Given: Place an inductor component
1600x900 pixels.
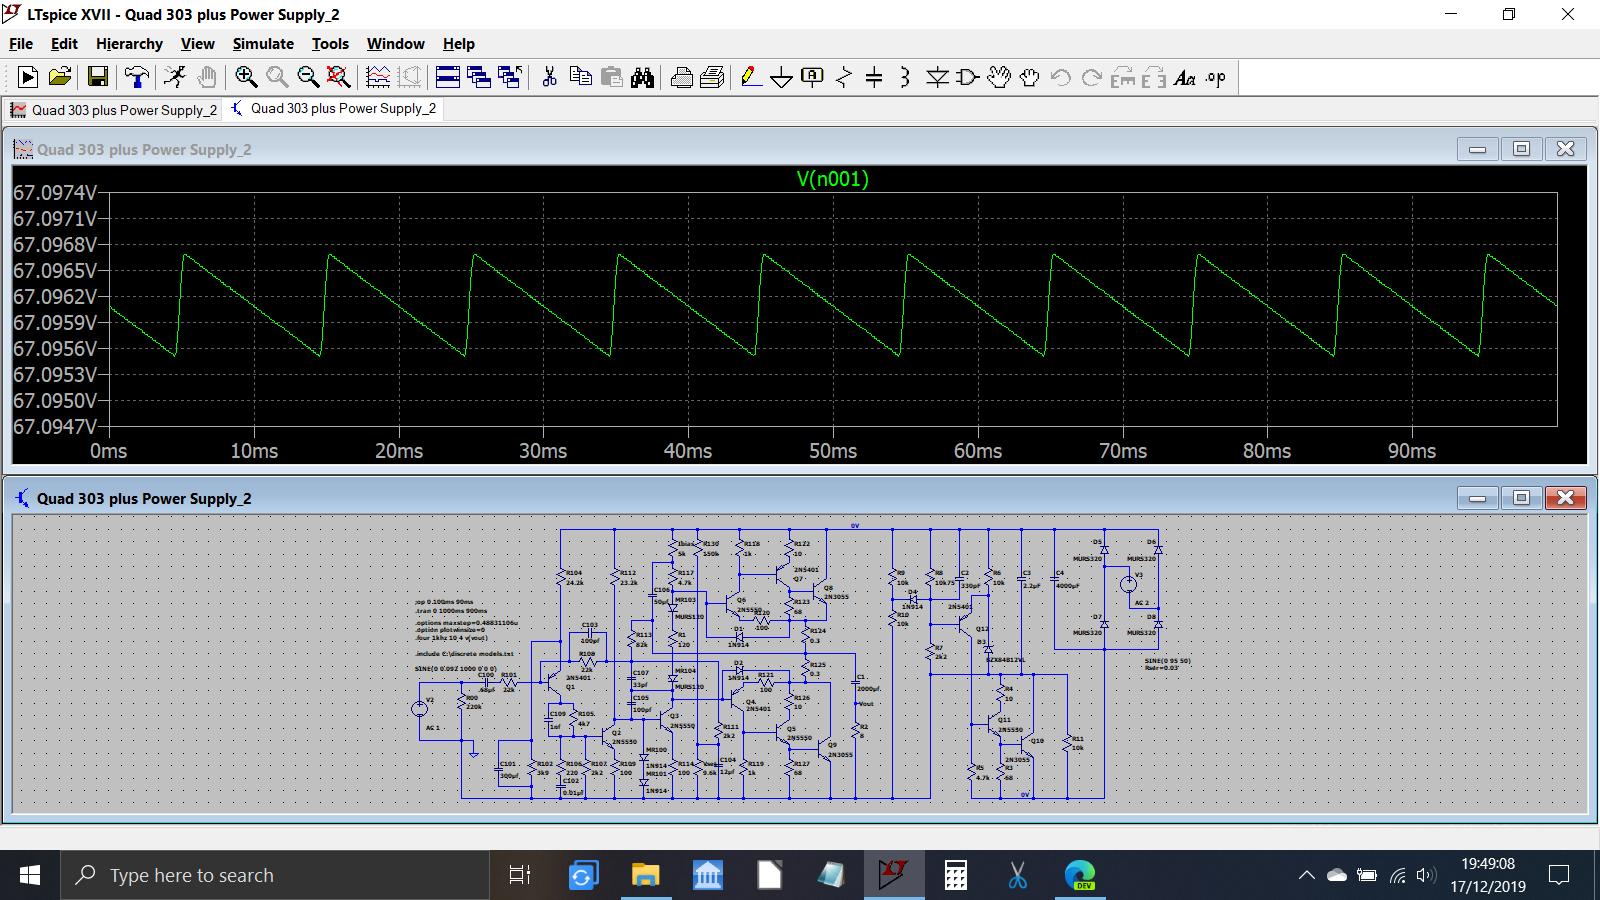Looking at the screenshot, I should [x=905, y=77].
